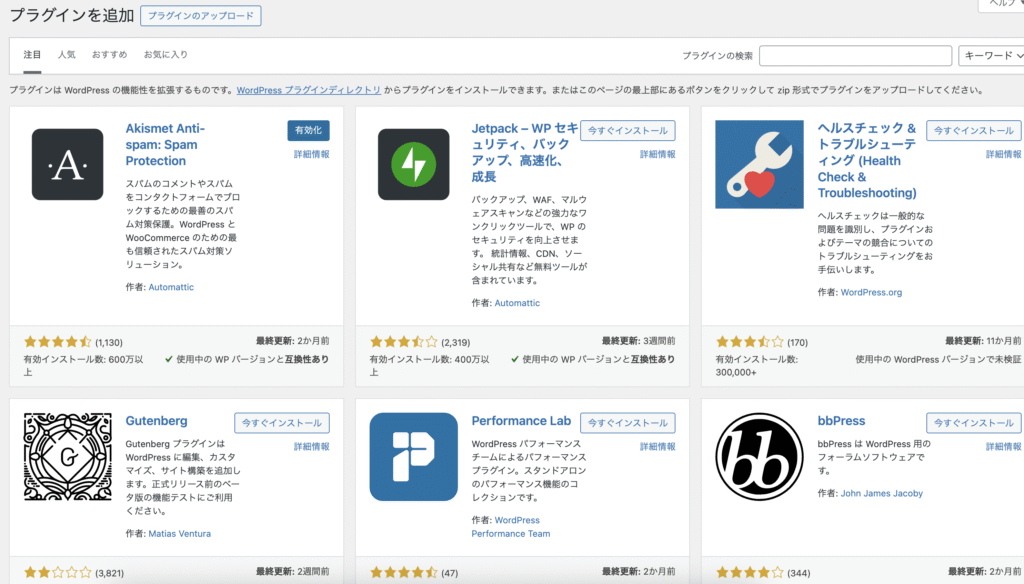Install Jetpack with 今すぐインストール

click(628, 131)
